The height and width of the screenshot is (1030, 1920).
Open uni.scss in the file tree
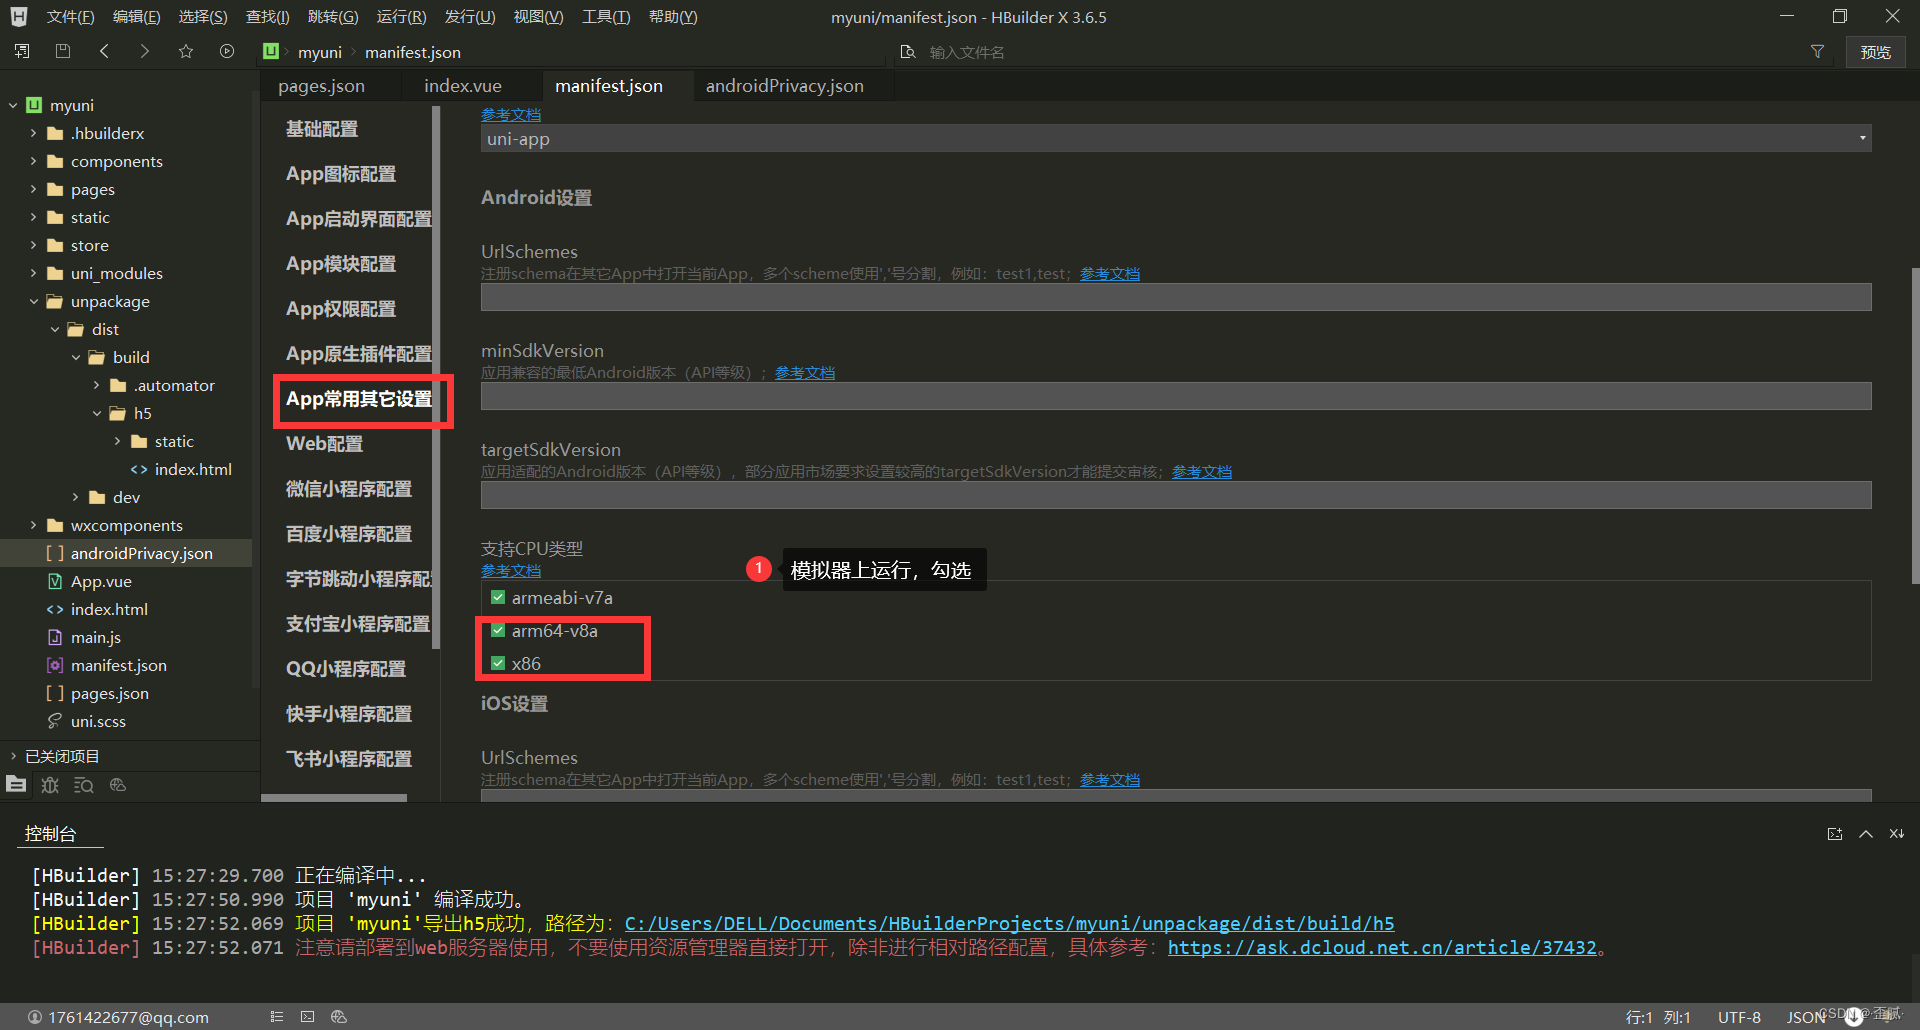(x=98, y=721)
